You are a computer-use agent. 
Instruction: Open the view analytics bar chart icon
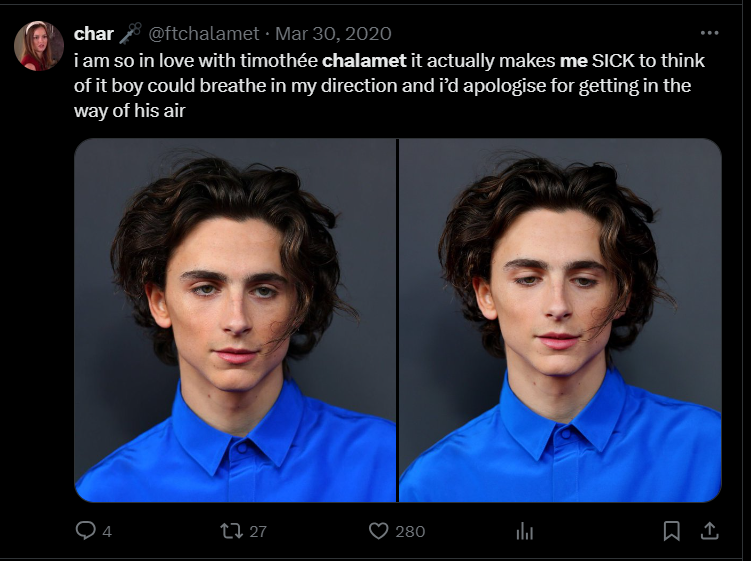coord(524,531)
